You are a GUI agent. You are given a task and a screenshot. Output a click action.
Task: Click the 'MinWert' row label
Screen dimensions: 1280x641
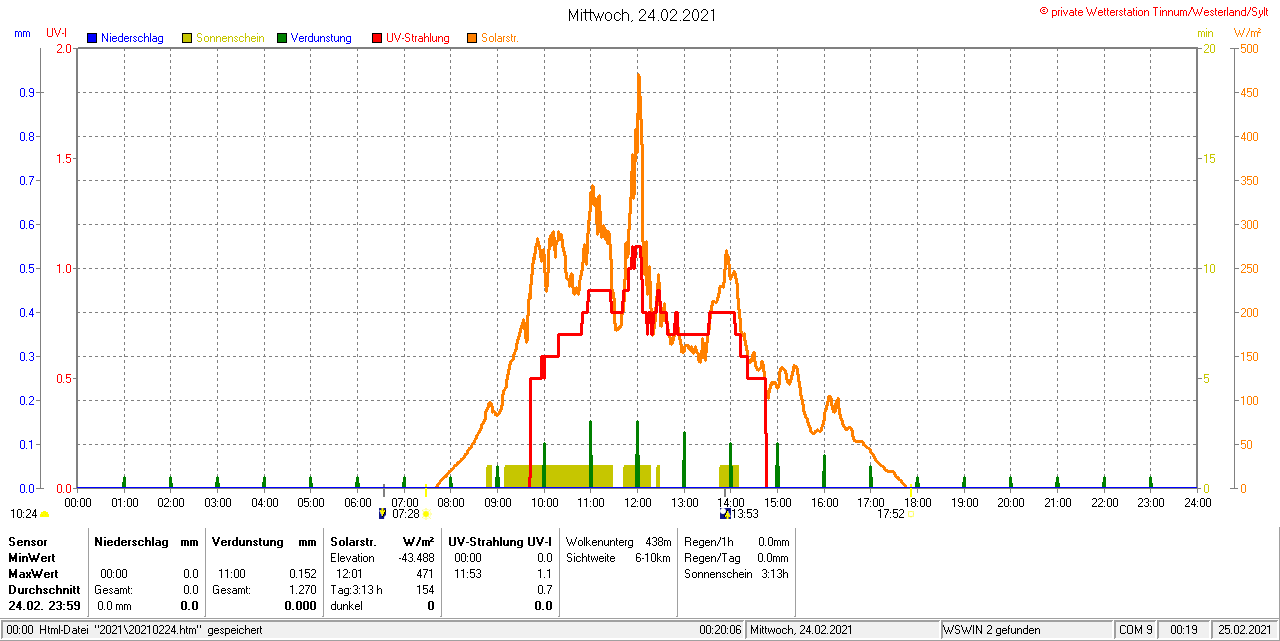32,557
